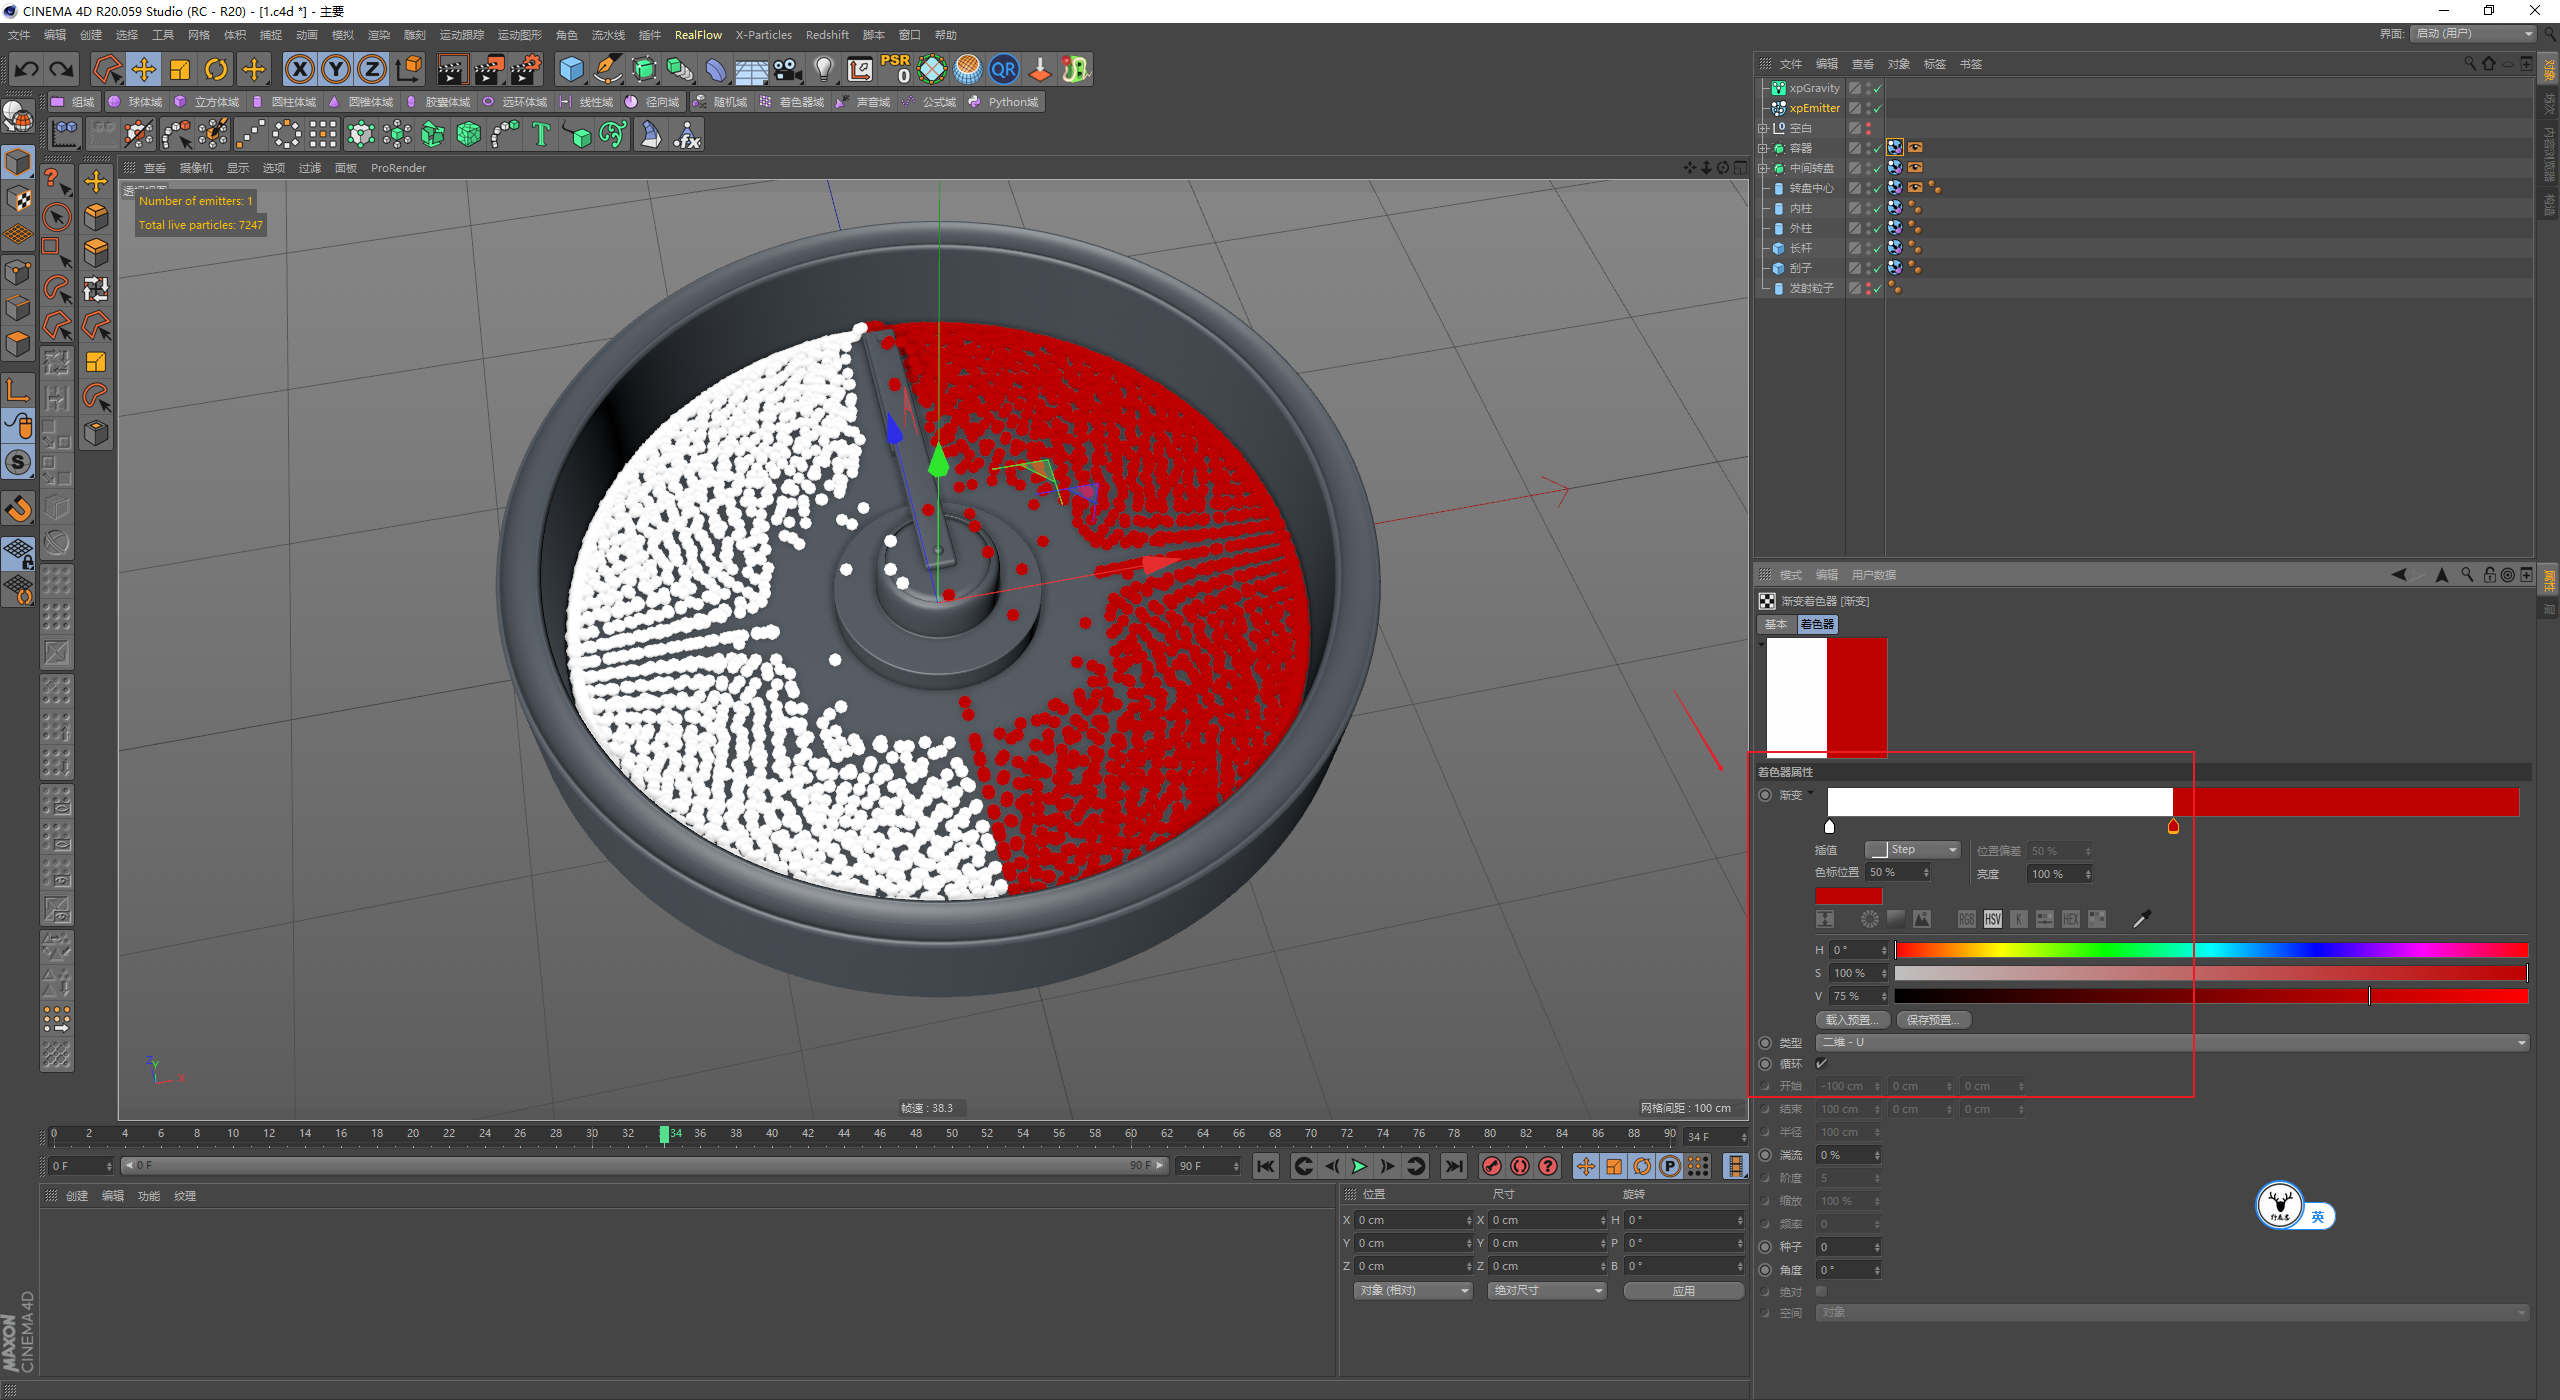Screen dimensions: 2560x1400
Task: Toggle the X axis lock icon
Action: [299, 69]
